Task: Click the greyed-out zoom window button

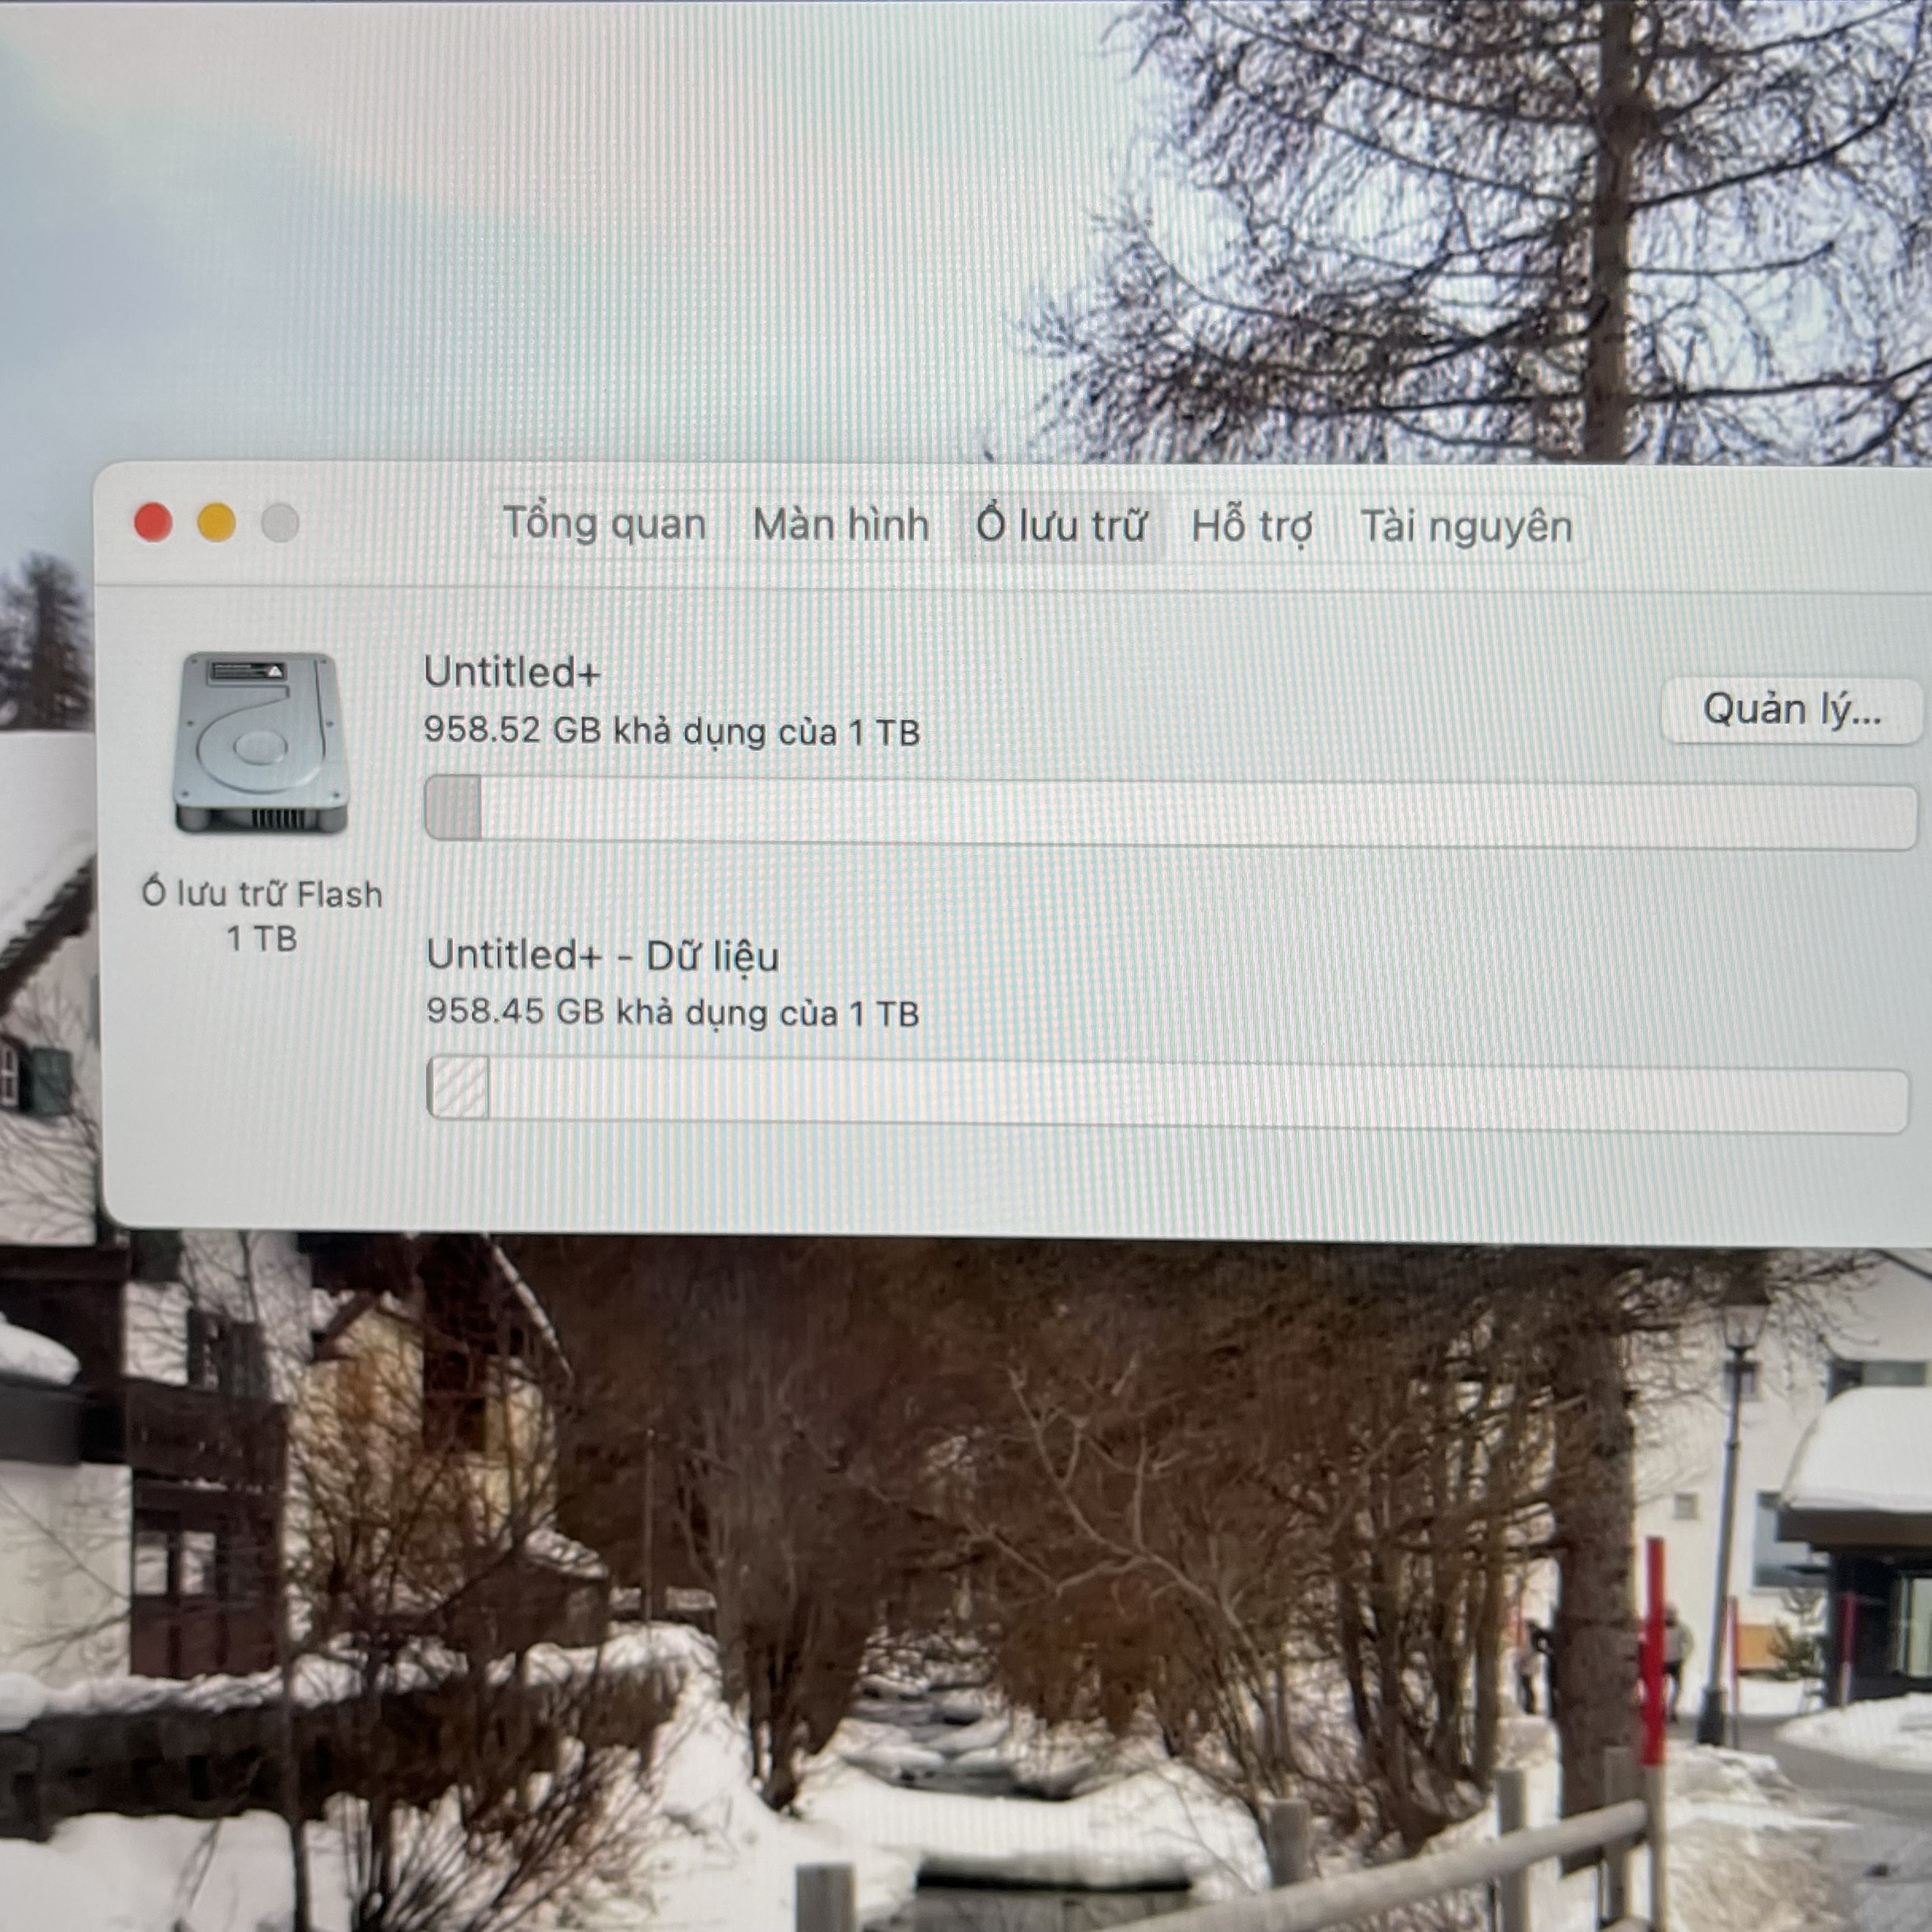Action: (x=280, y=523)
